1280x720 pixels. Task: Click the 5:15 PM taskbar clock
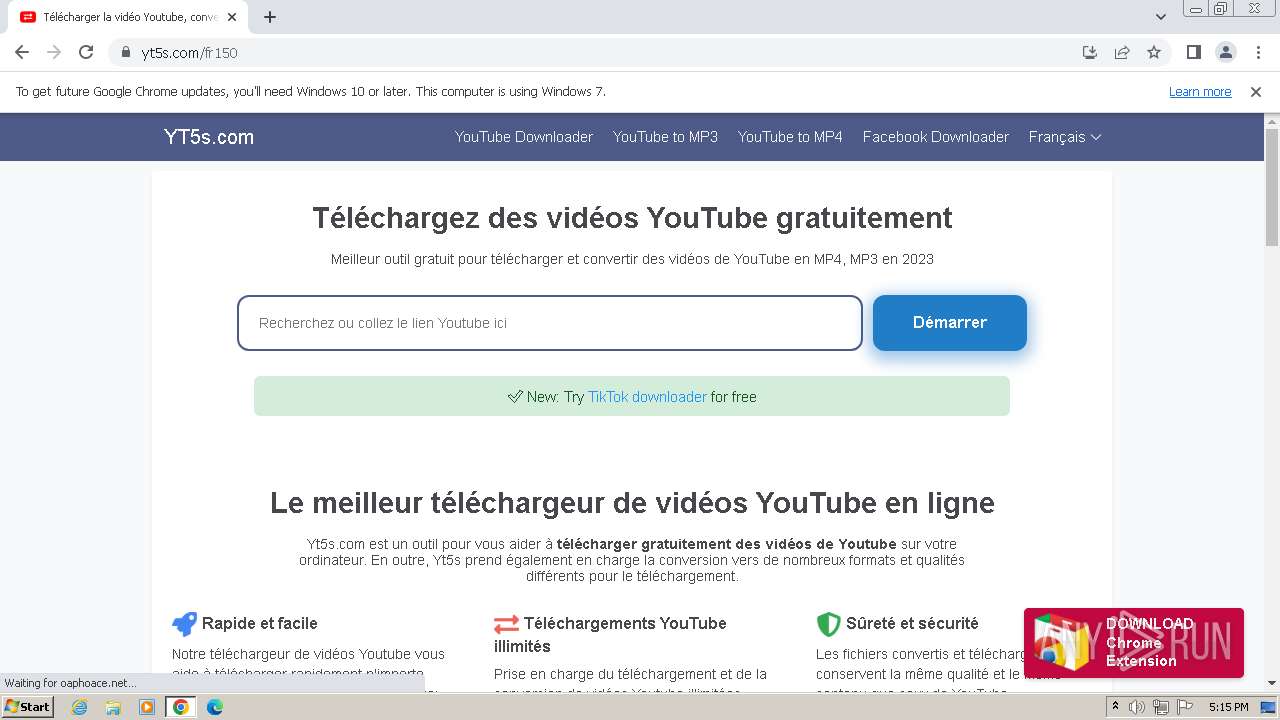pyautogui.click(x=1228, y=707)
